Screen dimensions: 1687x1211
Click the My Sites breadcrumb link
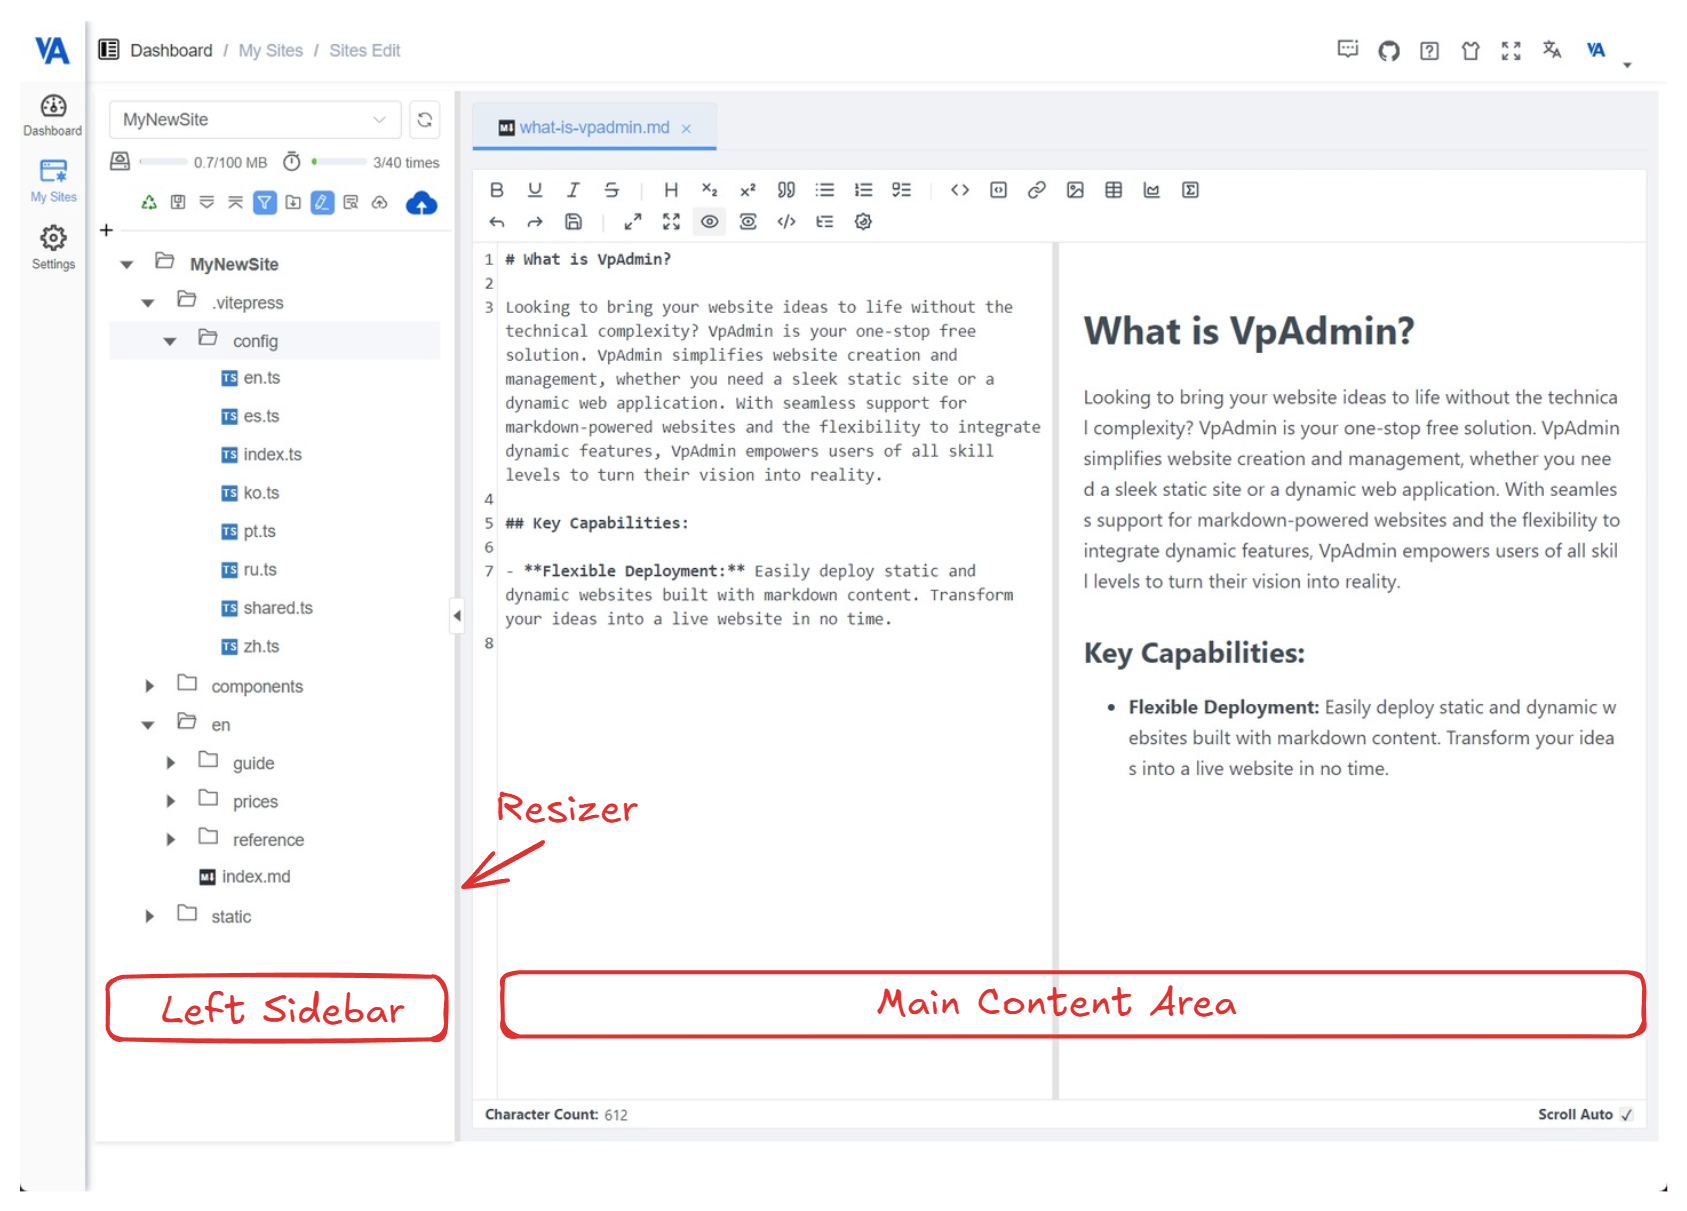tap(270, 51)
